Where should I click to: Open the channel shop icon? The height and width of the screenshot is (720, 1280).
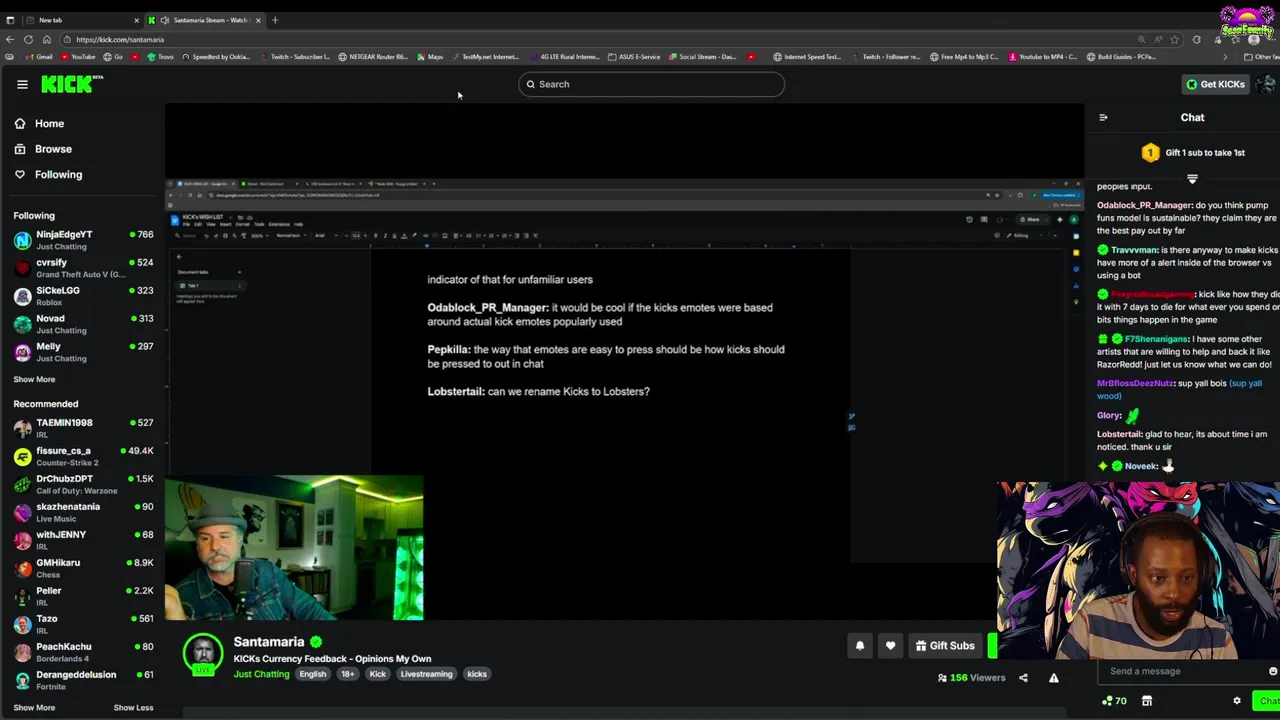click(1147, 701)
